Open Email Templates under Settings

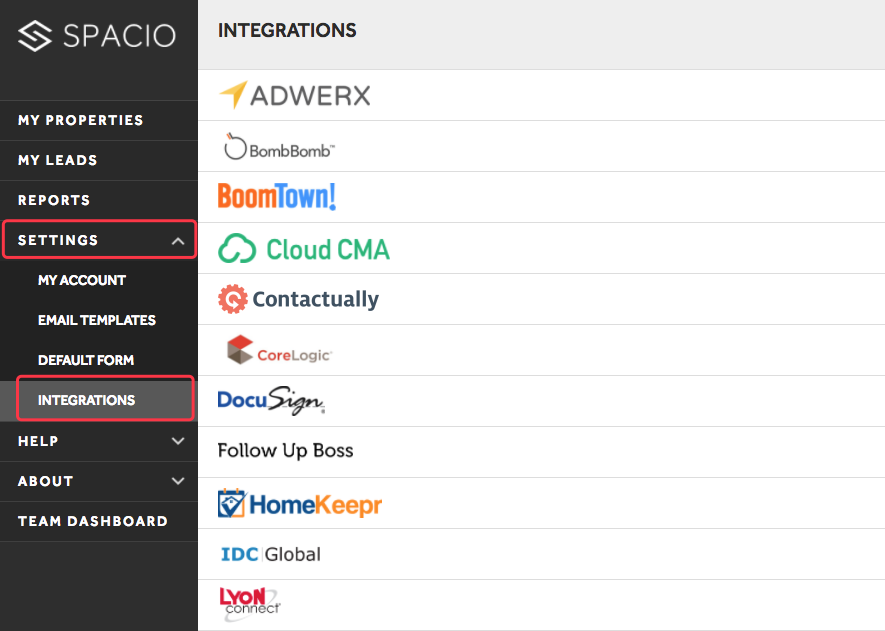(x=97, y=320)
